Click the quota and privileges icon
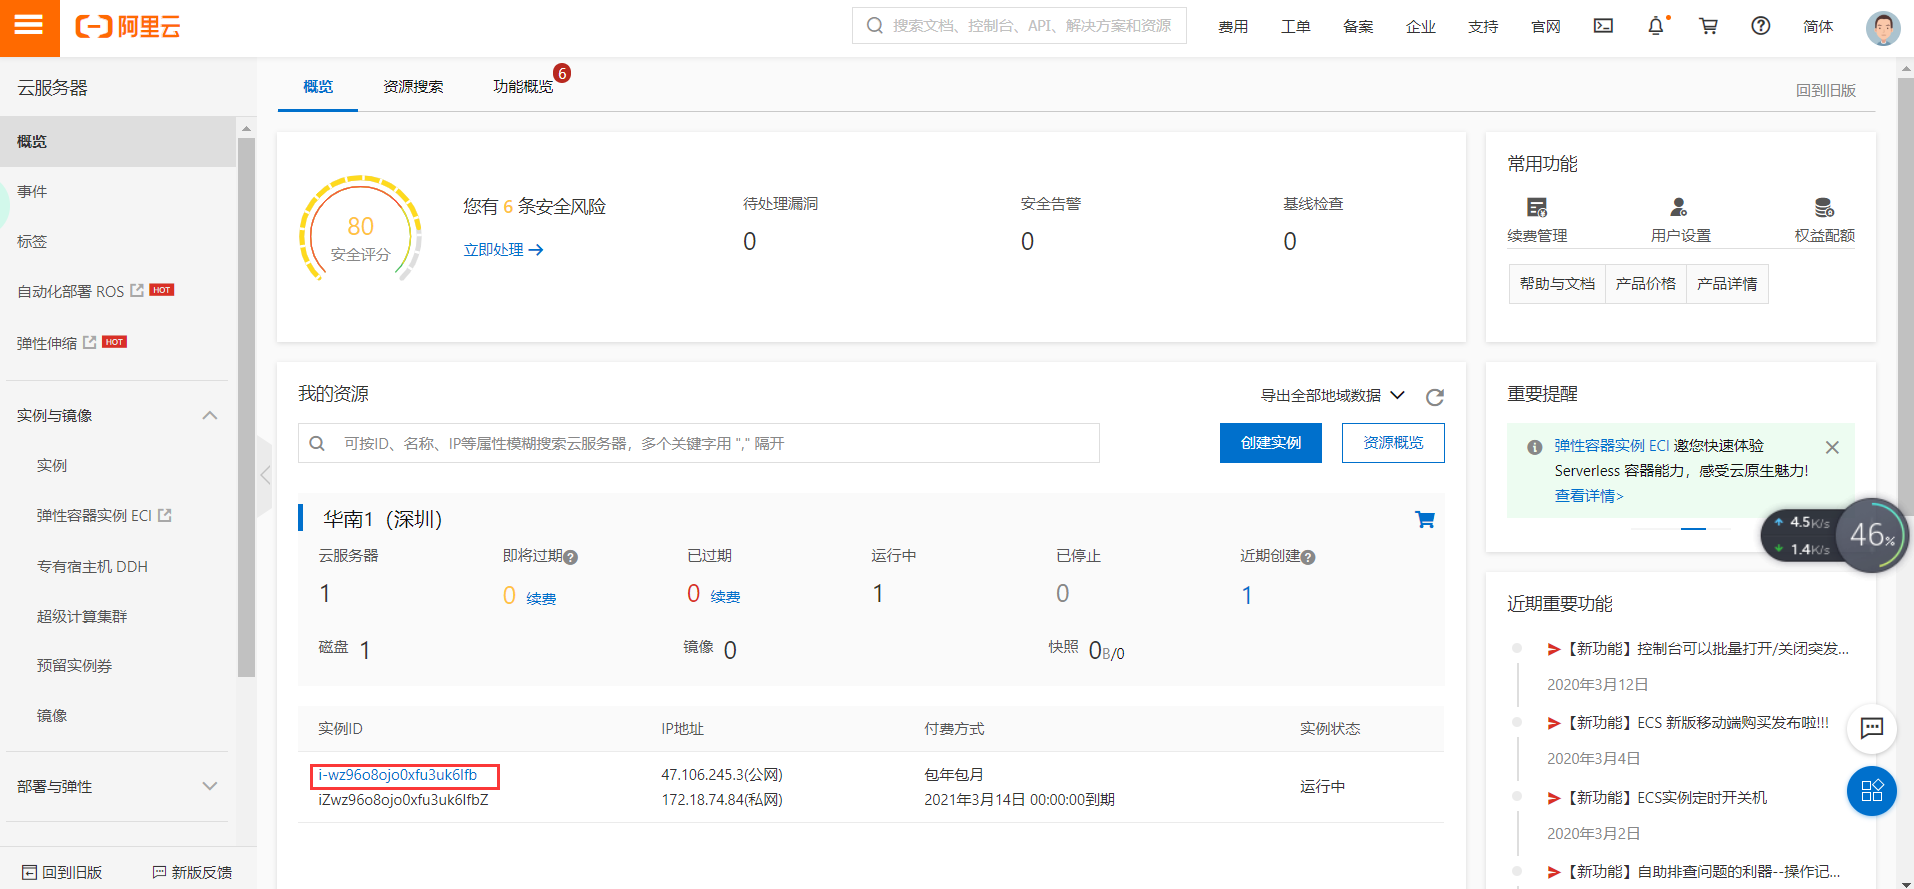This screenshot has width=1914, height=889. [x=1824, y=208]
